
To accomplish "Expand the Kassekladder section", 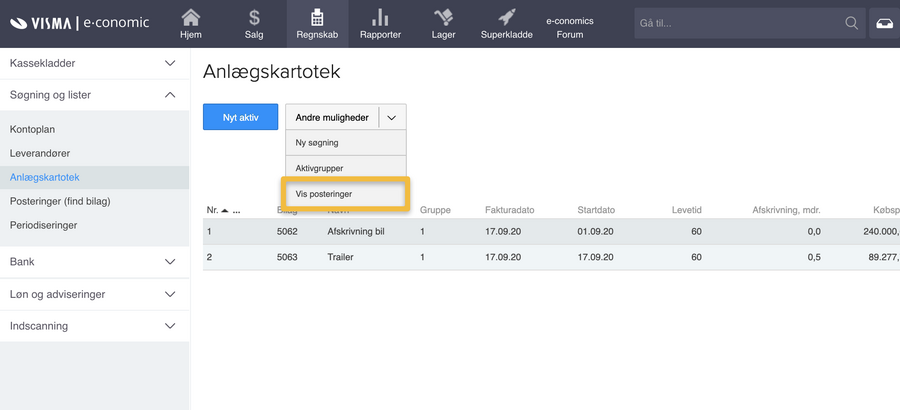I will [170, 63].
